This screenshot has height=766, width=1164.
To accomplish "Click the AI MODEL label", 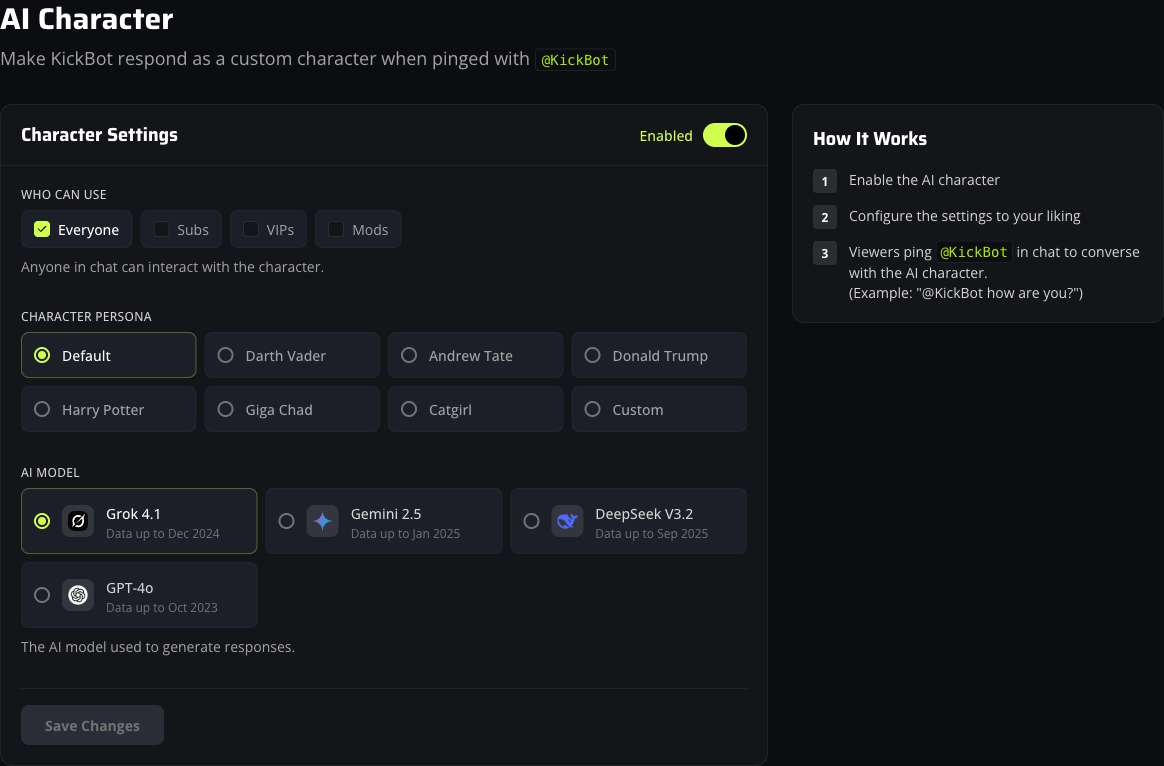I will tap(50, 472).
